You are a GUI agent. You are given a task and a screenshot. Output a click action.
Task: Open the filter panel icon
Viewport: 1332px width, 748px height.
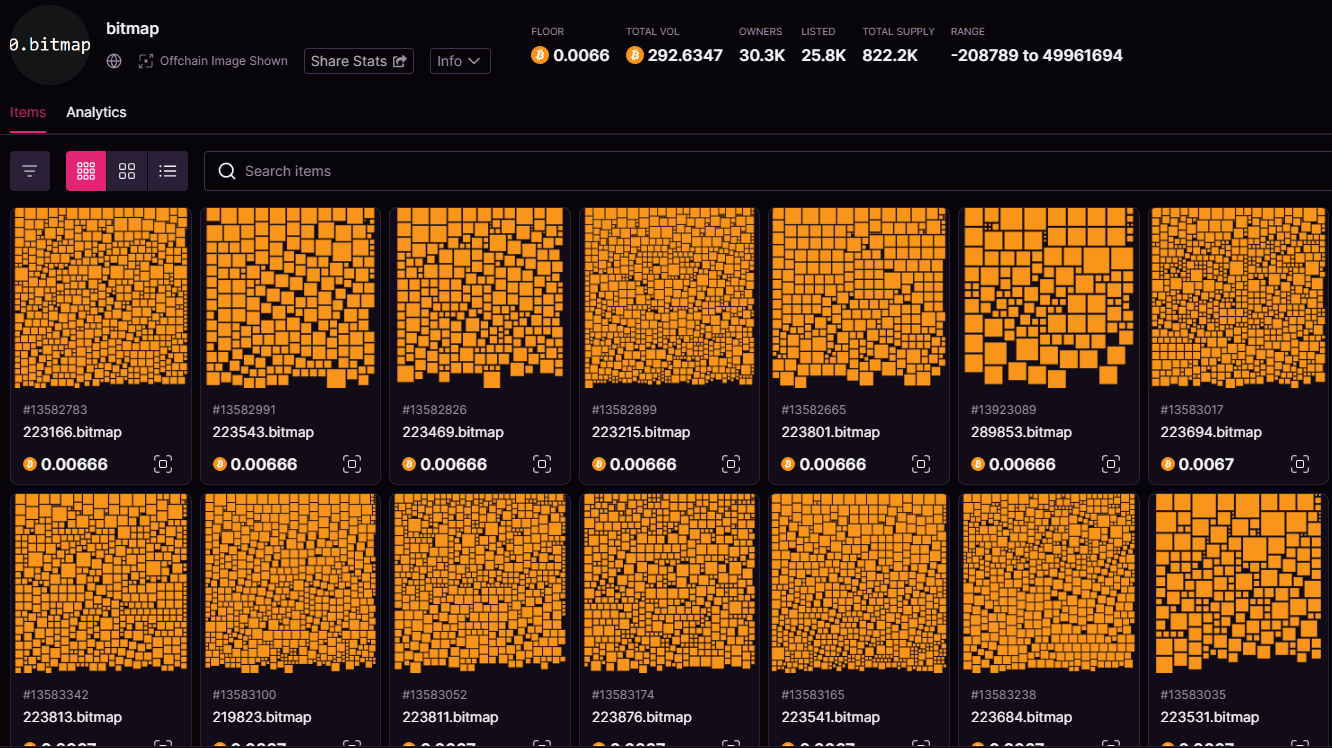point(30,171)
